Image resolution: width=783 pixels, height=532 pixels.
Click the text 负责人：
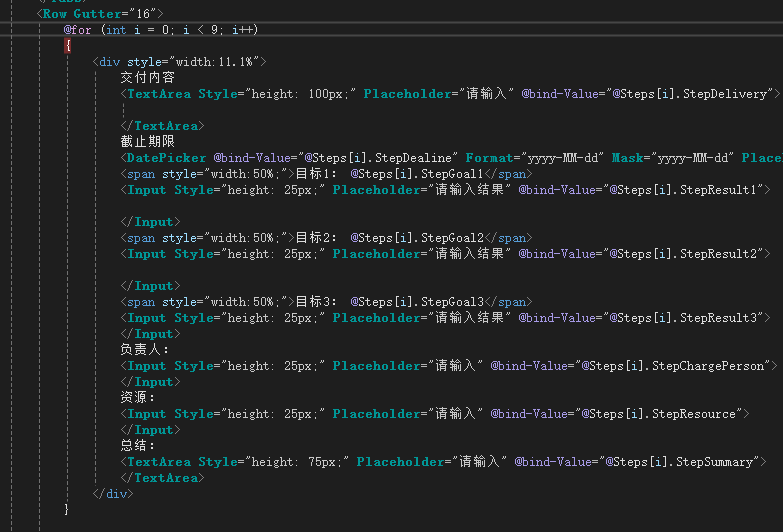click(145, 349)
